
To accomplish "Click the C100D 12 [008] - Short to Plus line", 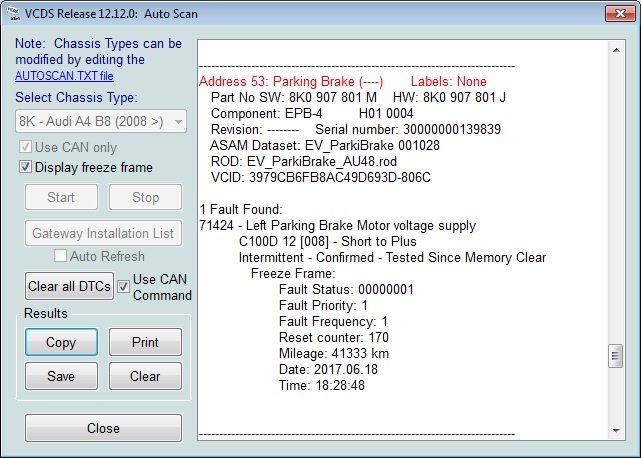I will [327, 241].
